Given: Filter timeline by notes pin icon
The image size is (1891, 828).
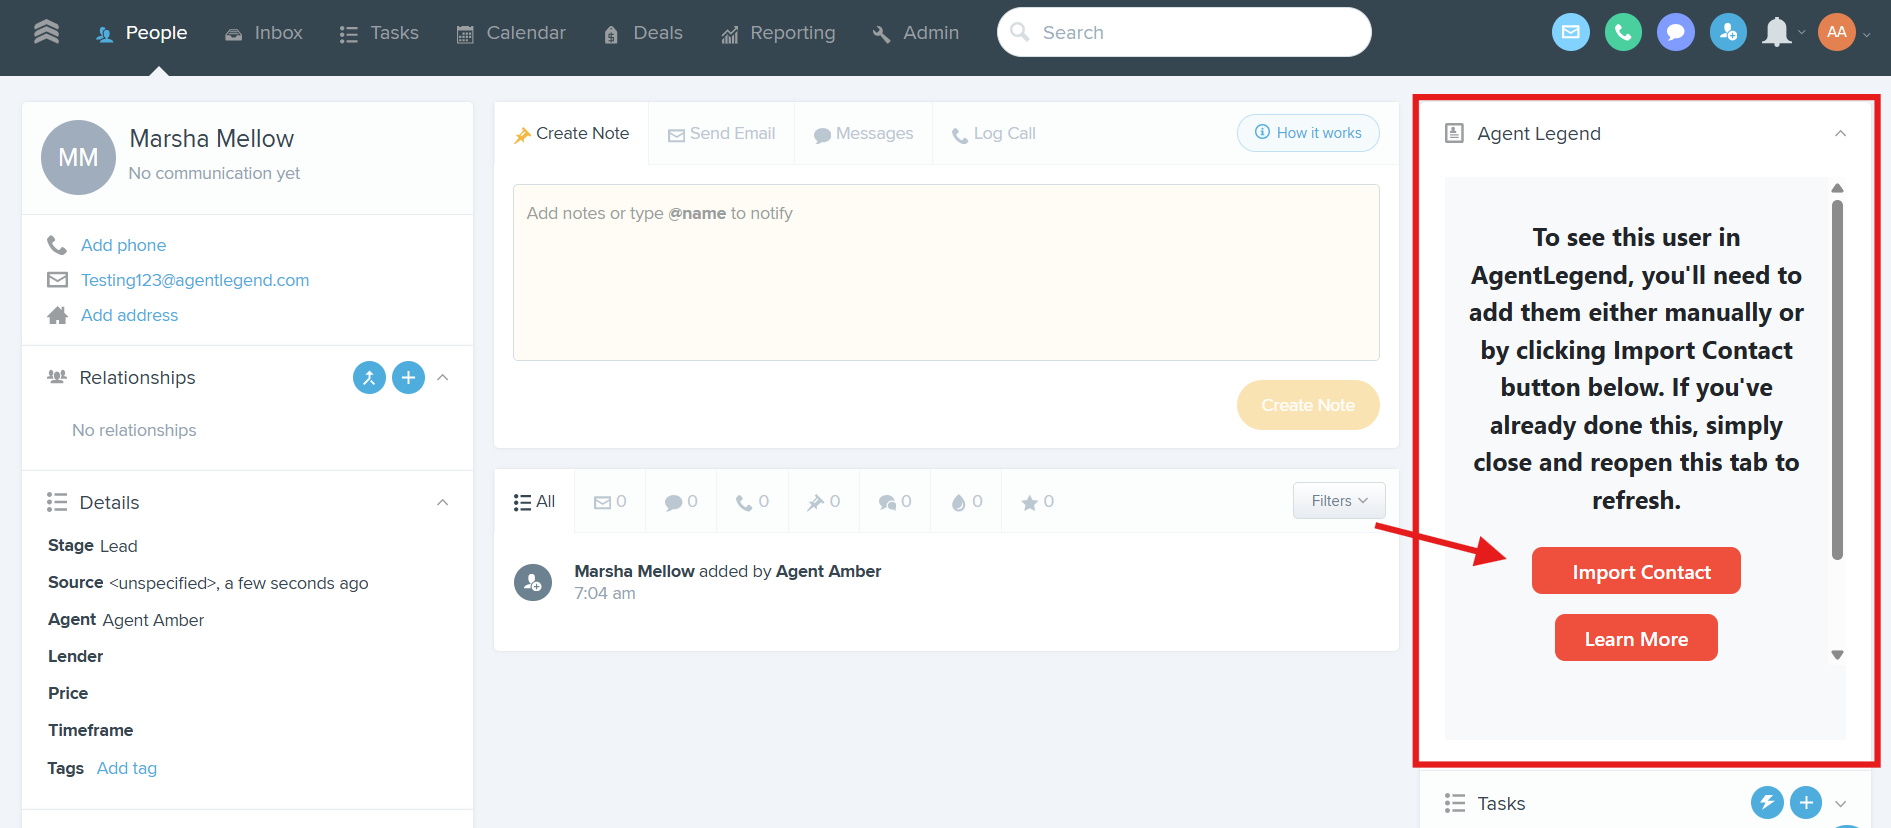Looking at the screenshot, I should point(823,501).
